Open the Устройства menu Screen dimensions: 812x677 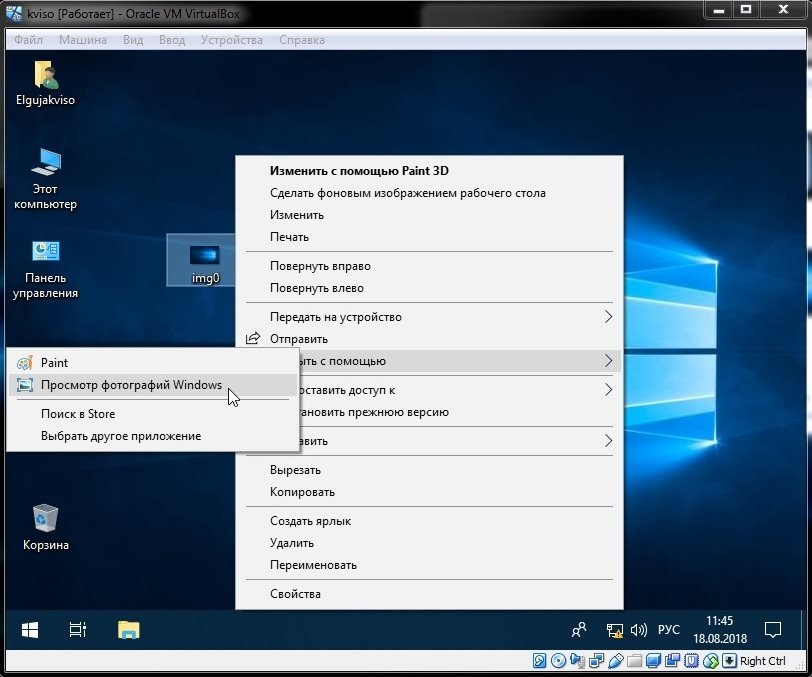[232, 40]
